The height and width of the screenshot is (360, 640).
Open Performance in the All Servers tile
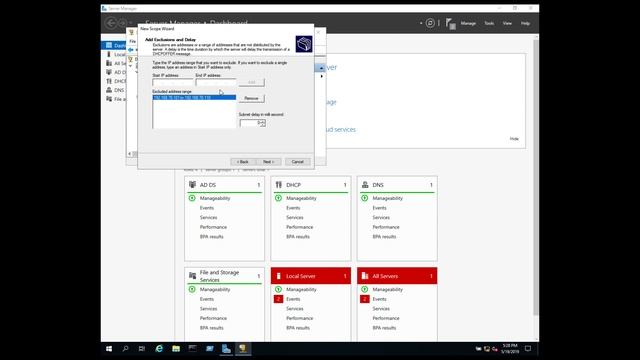tap(386, 318)
